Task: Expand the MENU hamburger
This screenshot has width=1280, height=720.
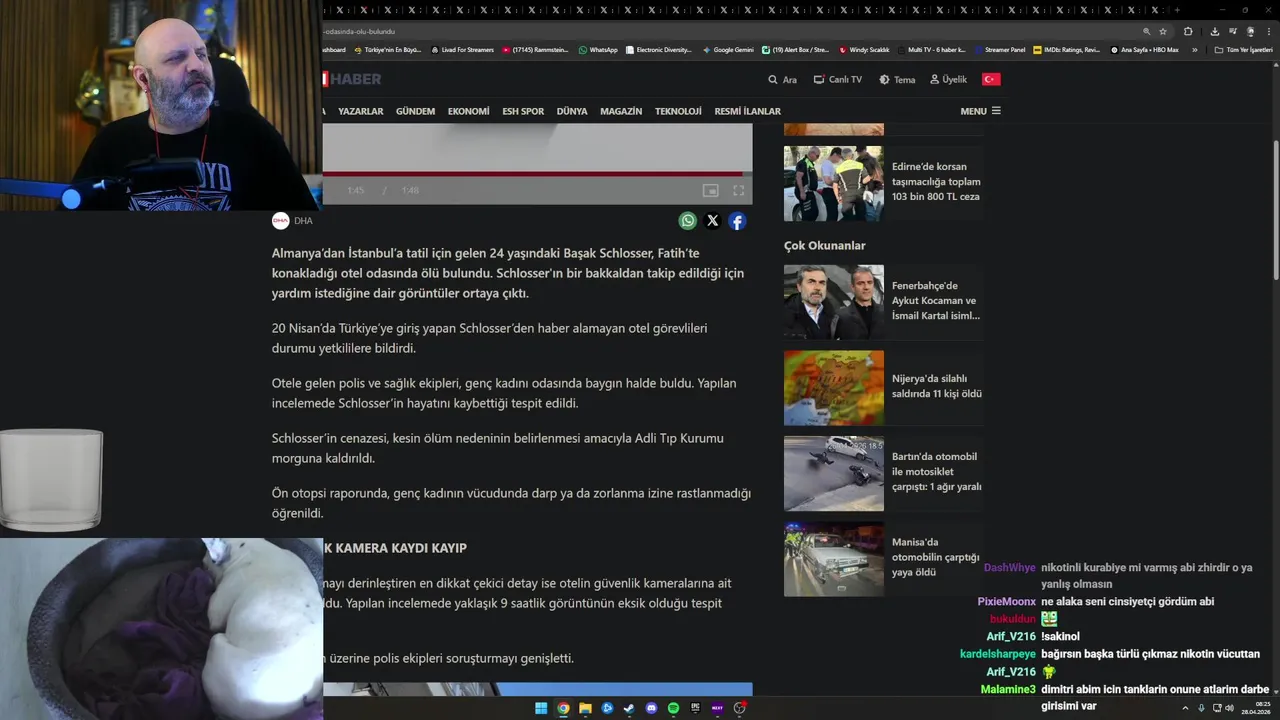Action: pos(980,111)
